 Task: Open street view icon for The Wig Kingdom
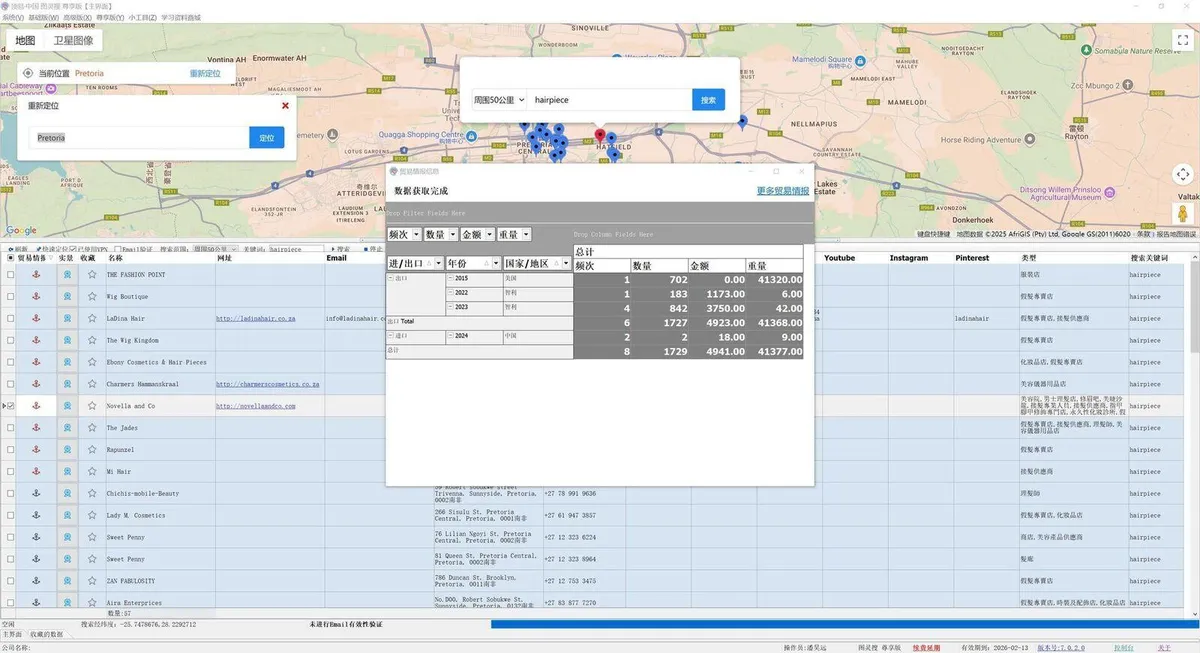tap(67, 340)
